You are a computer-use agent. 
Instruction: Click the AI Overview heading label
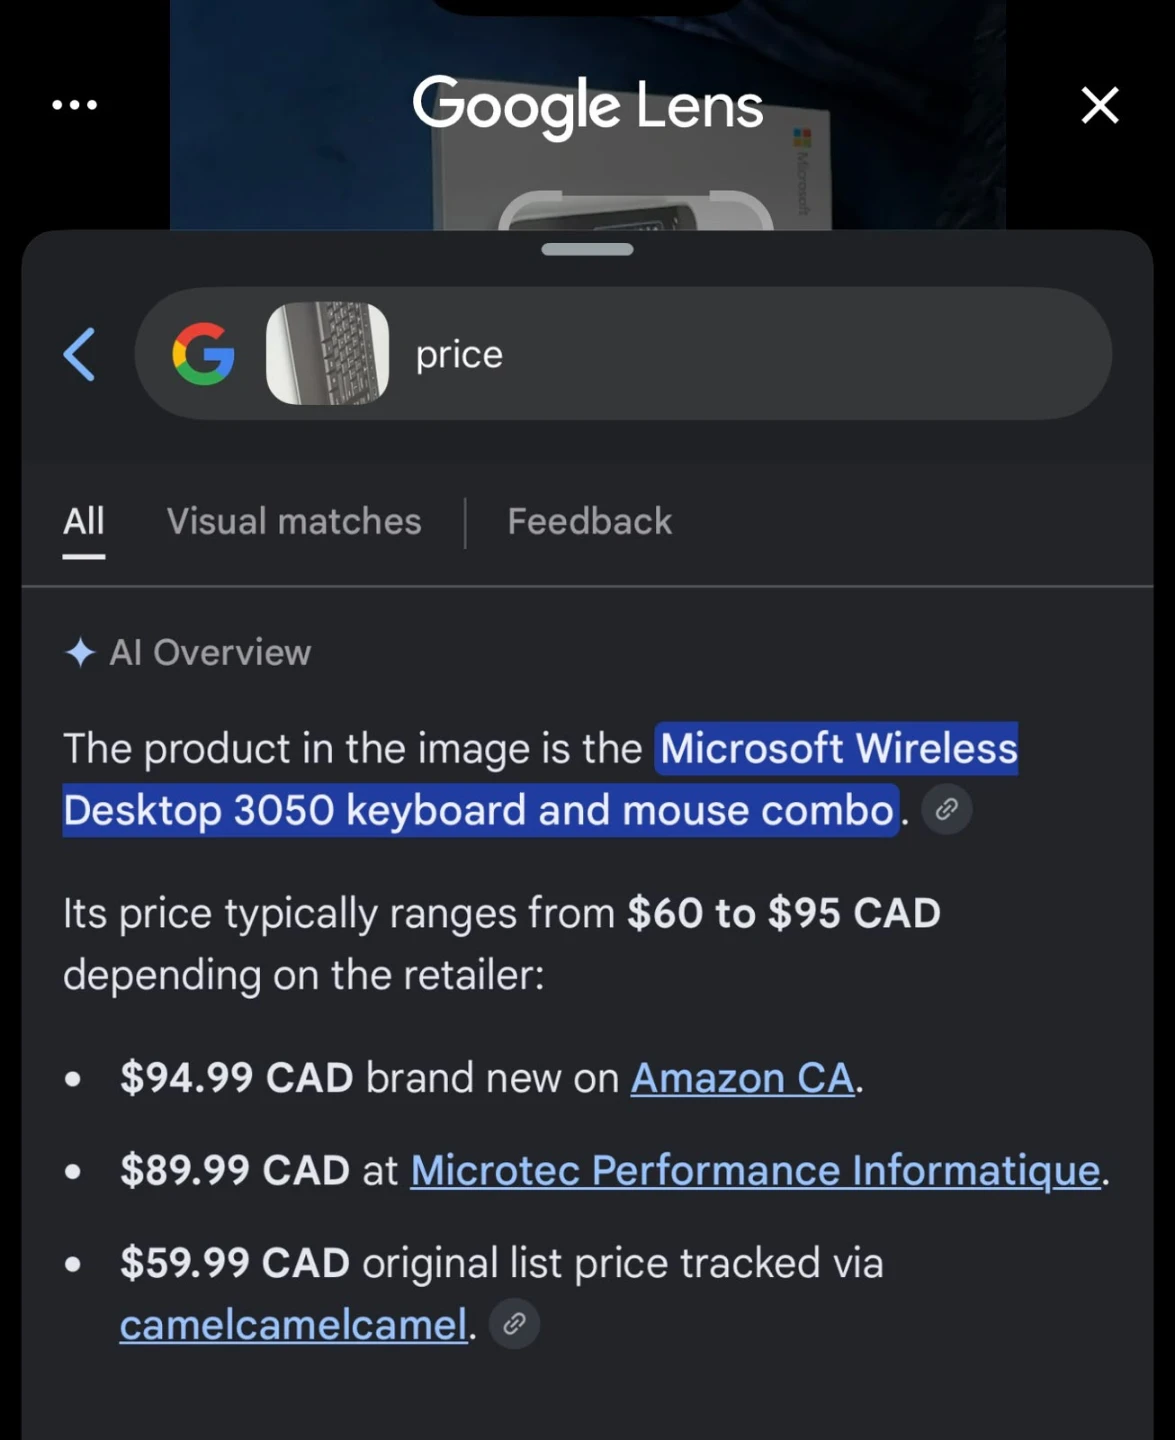210,652
